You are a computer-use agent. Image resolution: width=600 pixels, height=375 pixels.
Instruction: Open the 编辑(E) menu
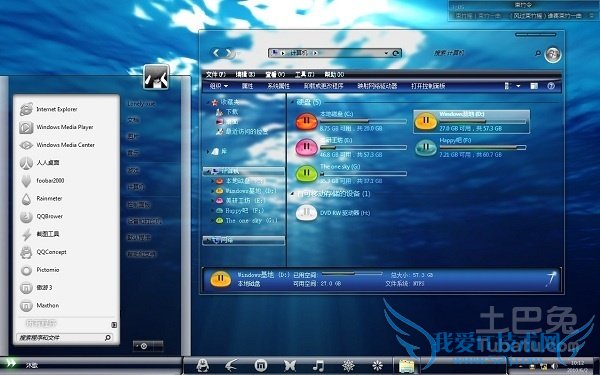[x=245, y=74]
